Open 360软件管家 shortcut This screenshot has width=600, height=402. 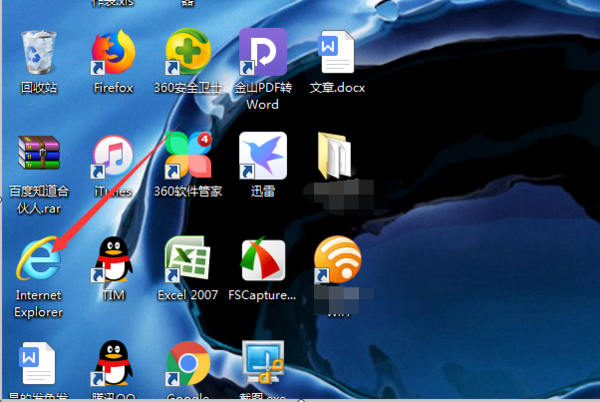tap(188, 155)
